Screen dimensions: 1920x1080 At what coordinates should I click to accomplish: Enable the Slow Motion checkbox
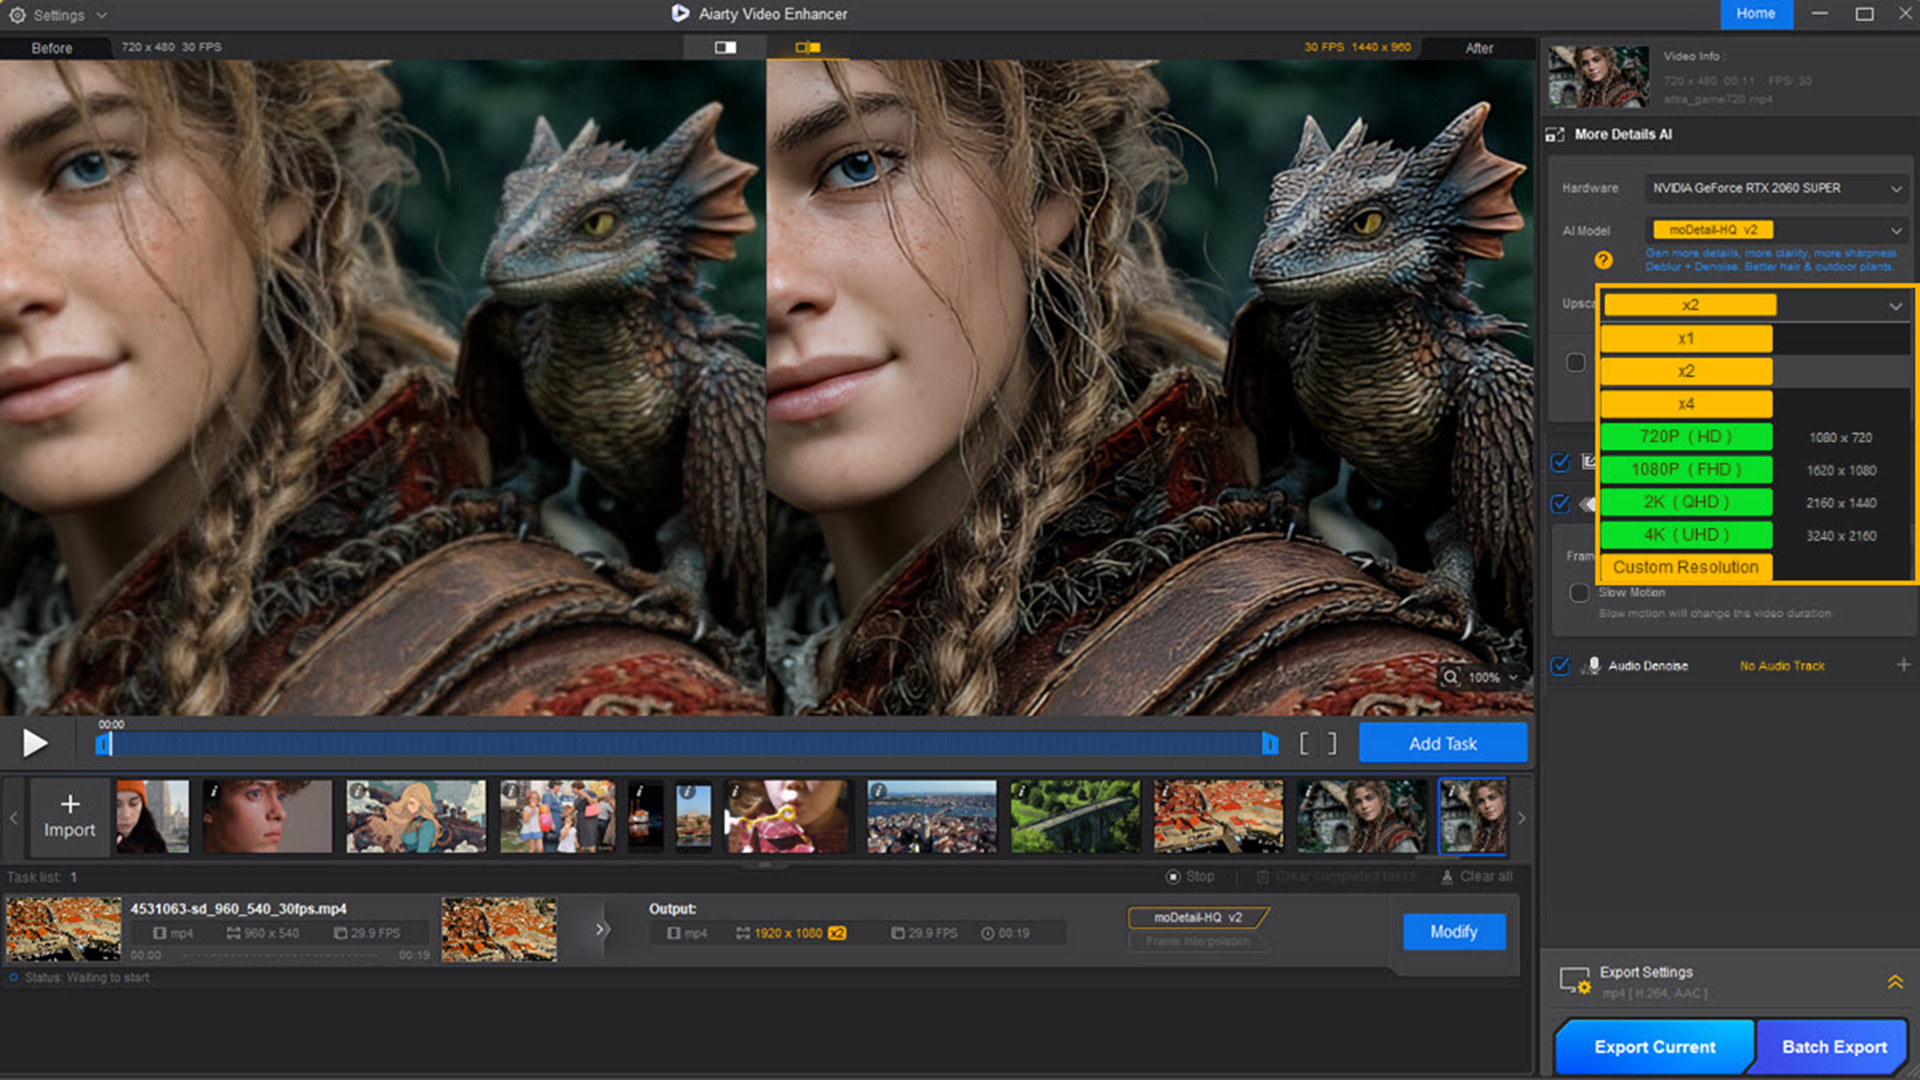pos(1579,593)
